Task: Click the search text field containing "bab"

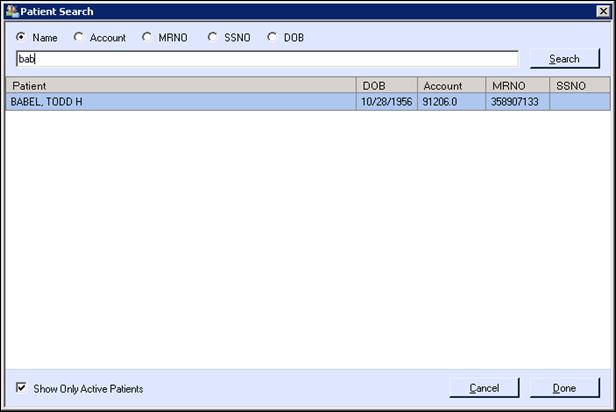Action: click(x=267, y=59)
